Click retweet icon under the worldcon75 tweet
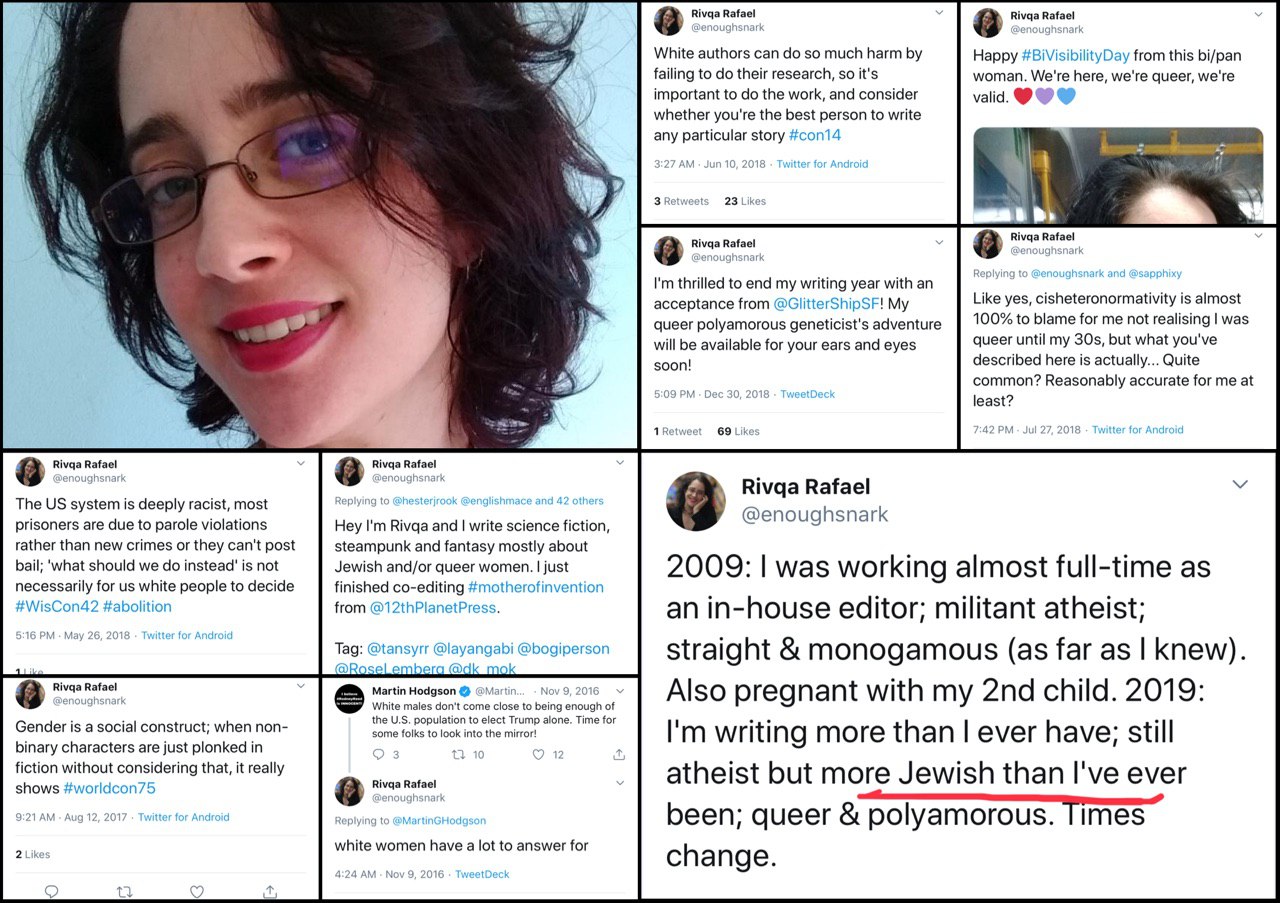 click(124, 891)
